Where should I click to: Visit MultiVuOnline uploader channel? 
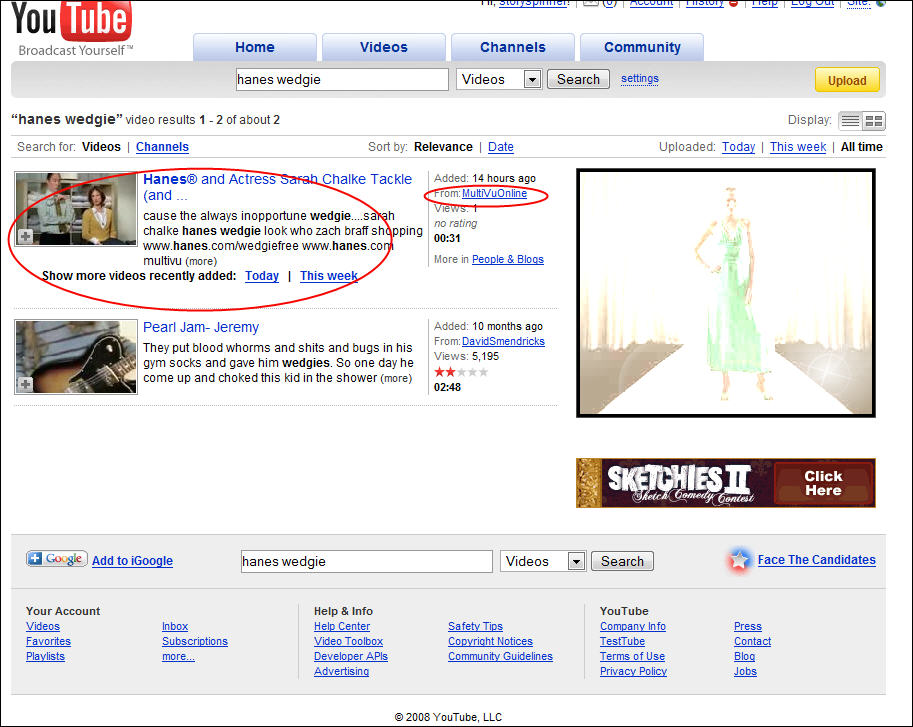point(494,193)
